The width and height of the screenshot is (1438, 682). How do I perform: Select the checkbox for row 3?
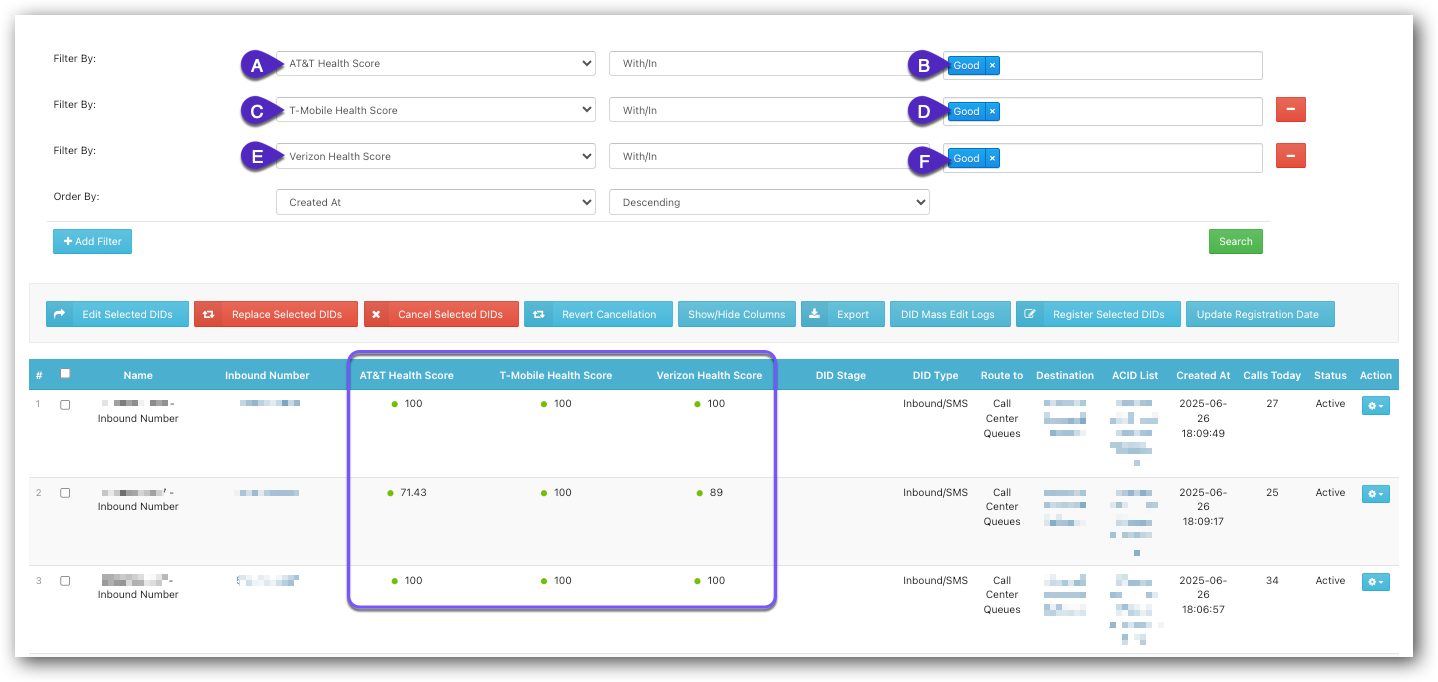coord(65,581)
